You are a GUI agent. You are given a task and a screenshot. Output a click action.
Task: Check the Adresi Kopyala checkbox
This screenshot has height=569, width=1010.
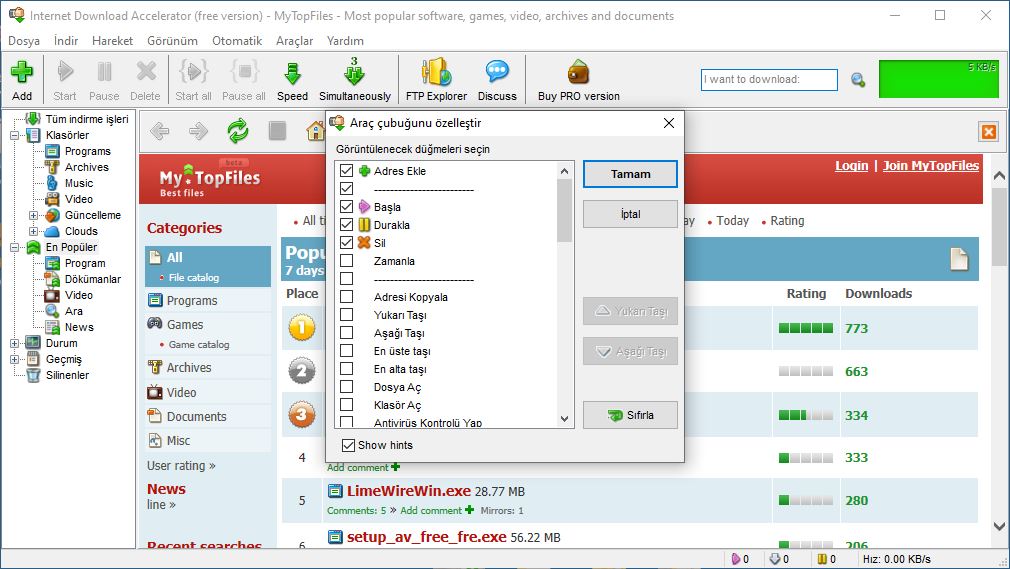click(x=347, y=297)
